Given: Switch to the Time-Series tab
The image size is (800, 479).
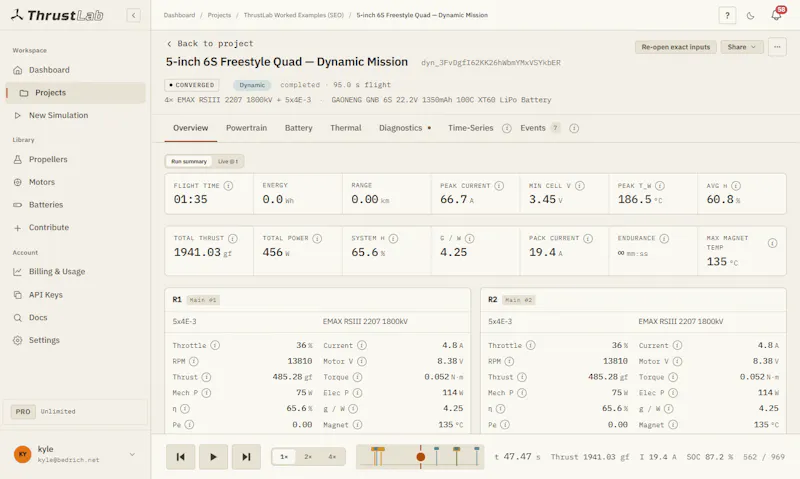Looking at the screenshot, I should [470, 128].
